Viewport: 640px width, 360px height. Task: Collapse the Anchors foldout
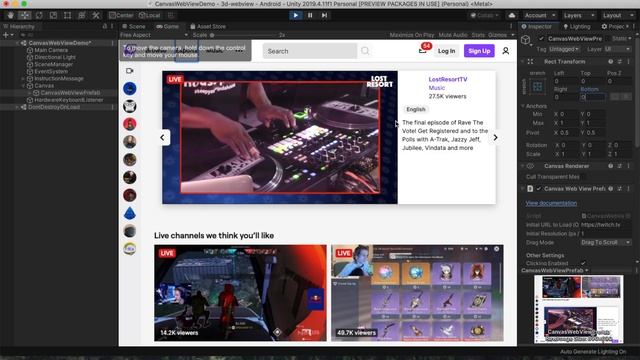click(523, 106)
